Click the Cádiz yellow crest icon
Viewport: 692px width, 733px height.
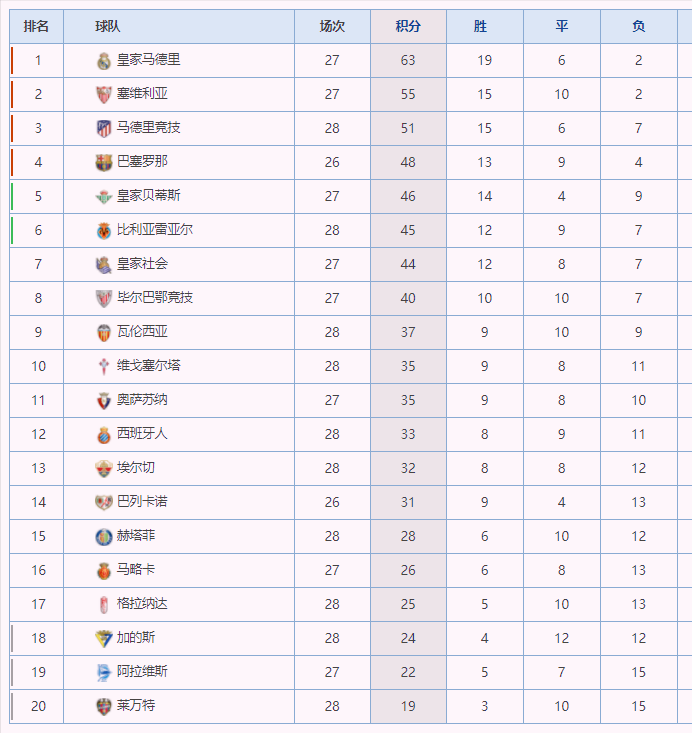tap(104, 639)
